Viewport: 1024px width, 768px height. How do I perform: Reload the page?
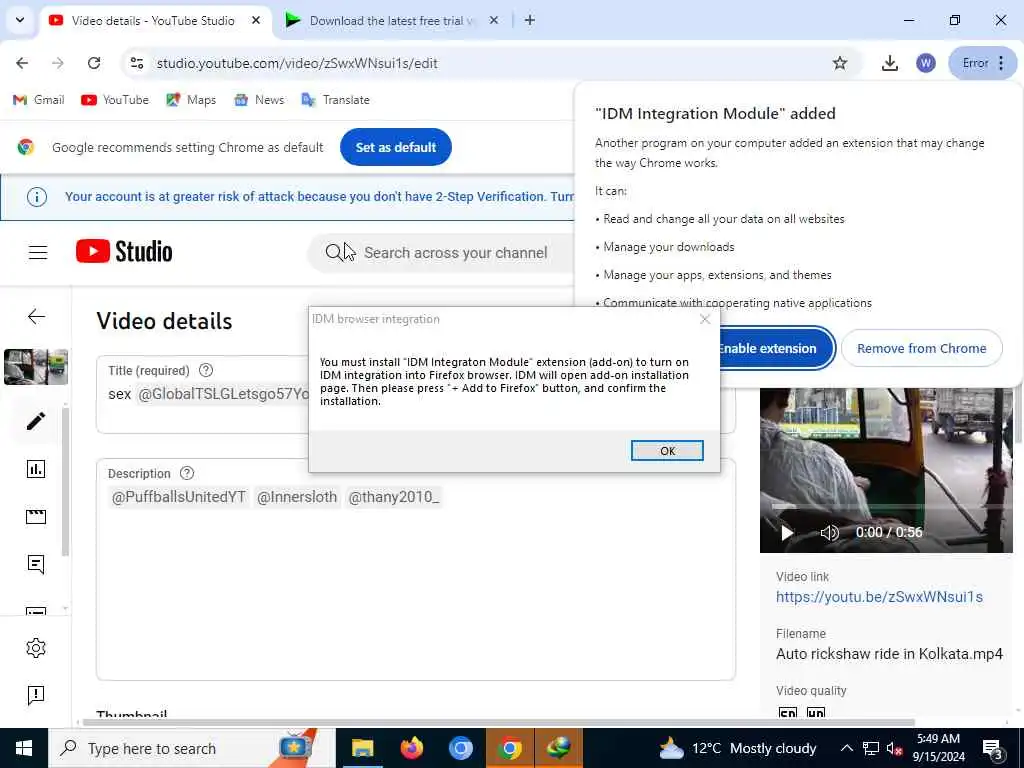tap(94, 63)
